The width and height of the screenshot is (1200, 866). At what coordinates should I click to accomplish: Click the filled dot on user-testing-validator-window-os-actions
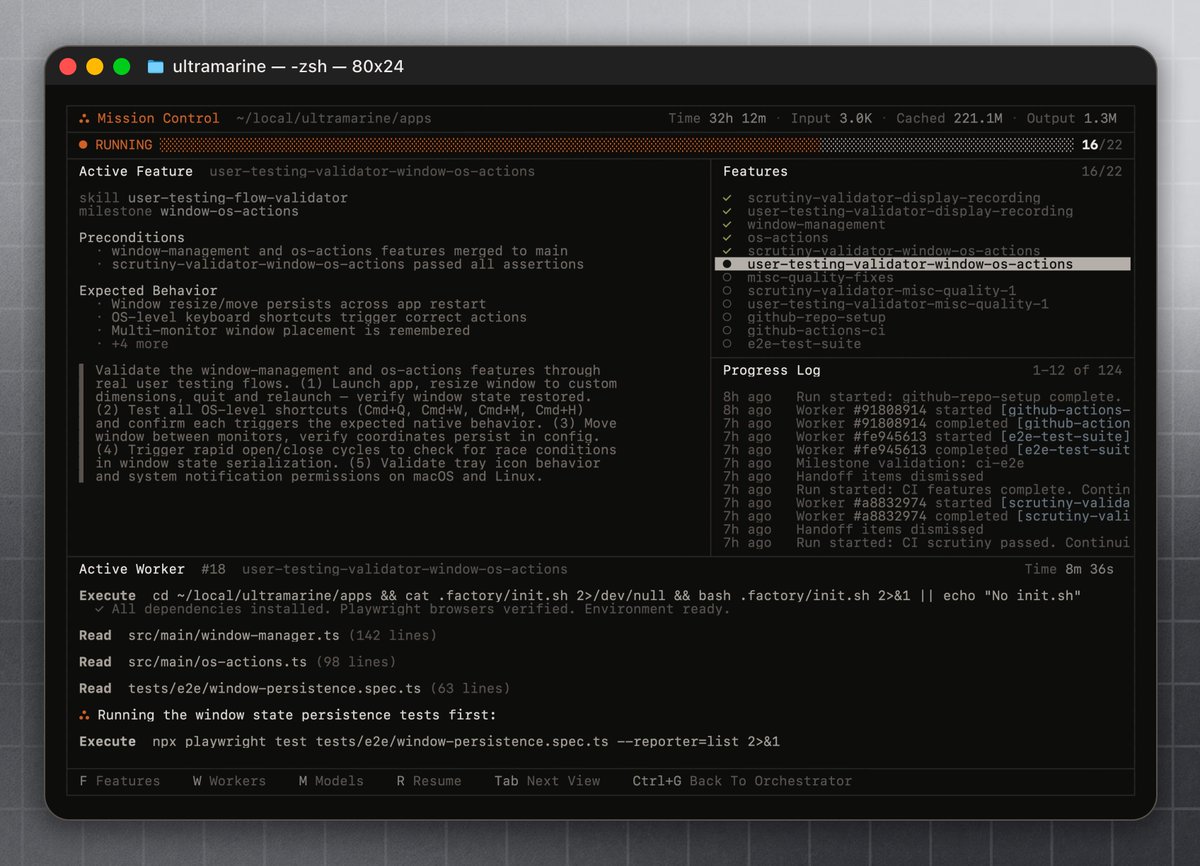pos(727,265)
